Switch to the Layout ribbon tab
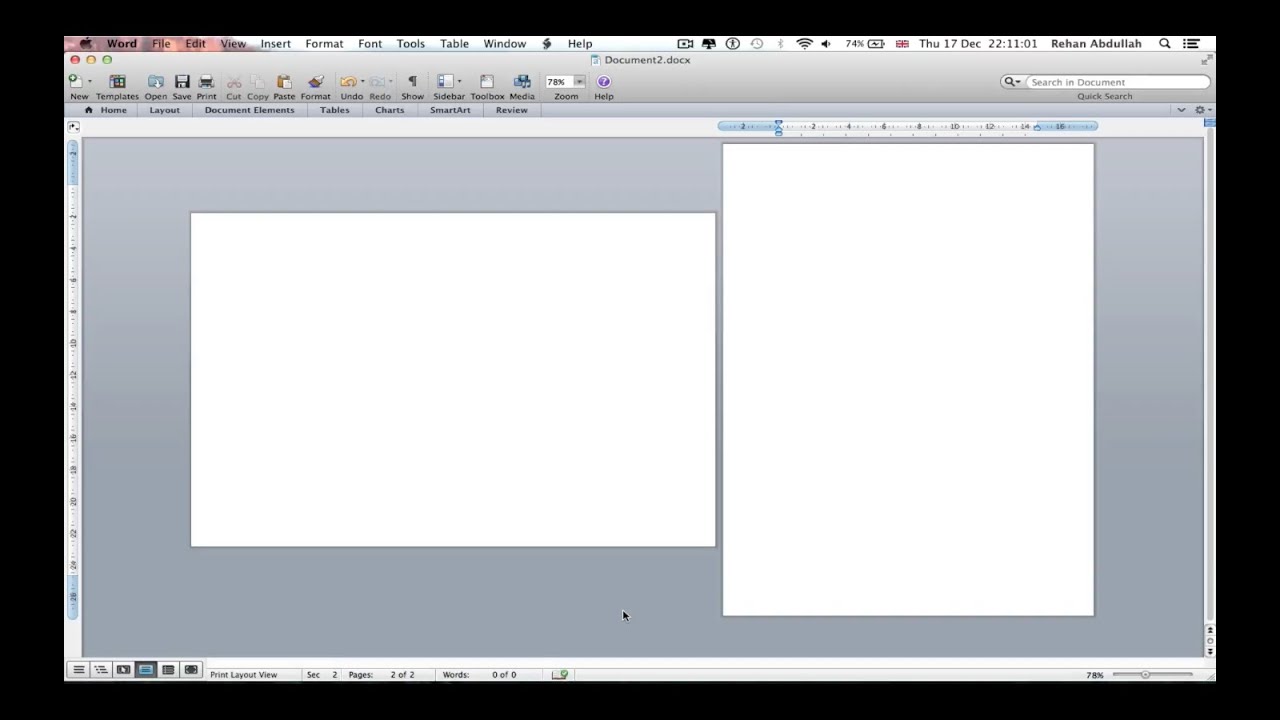Image resolution: width=1280 pixels, height=720 pixels. [x=164, y=110]
